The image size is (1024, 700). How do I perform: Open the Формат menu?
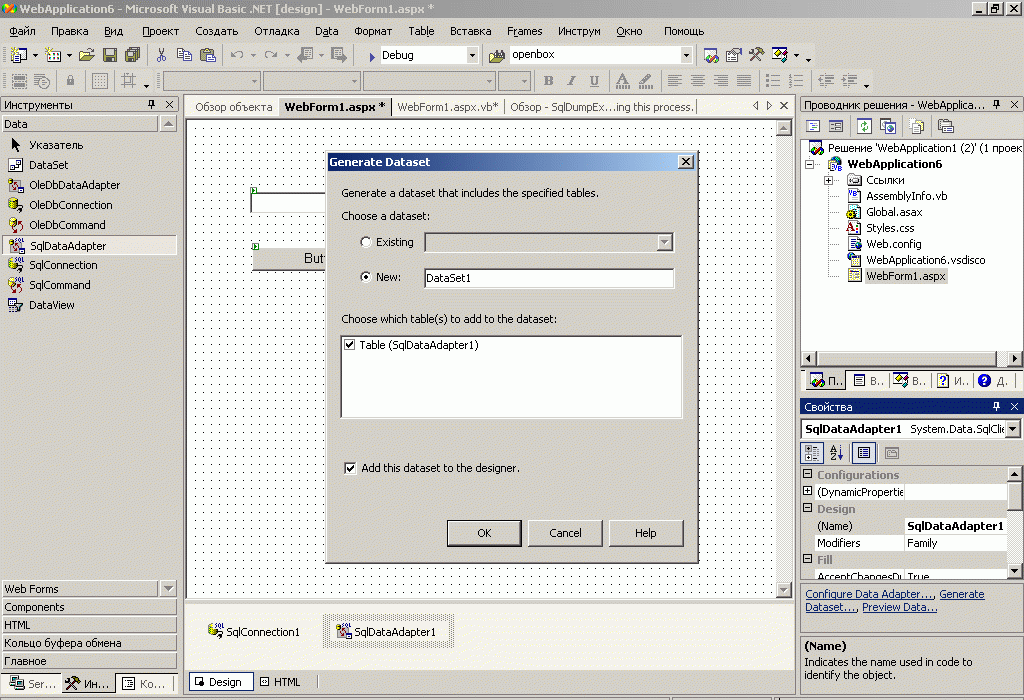tap(373, 31)
